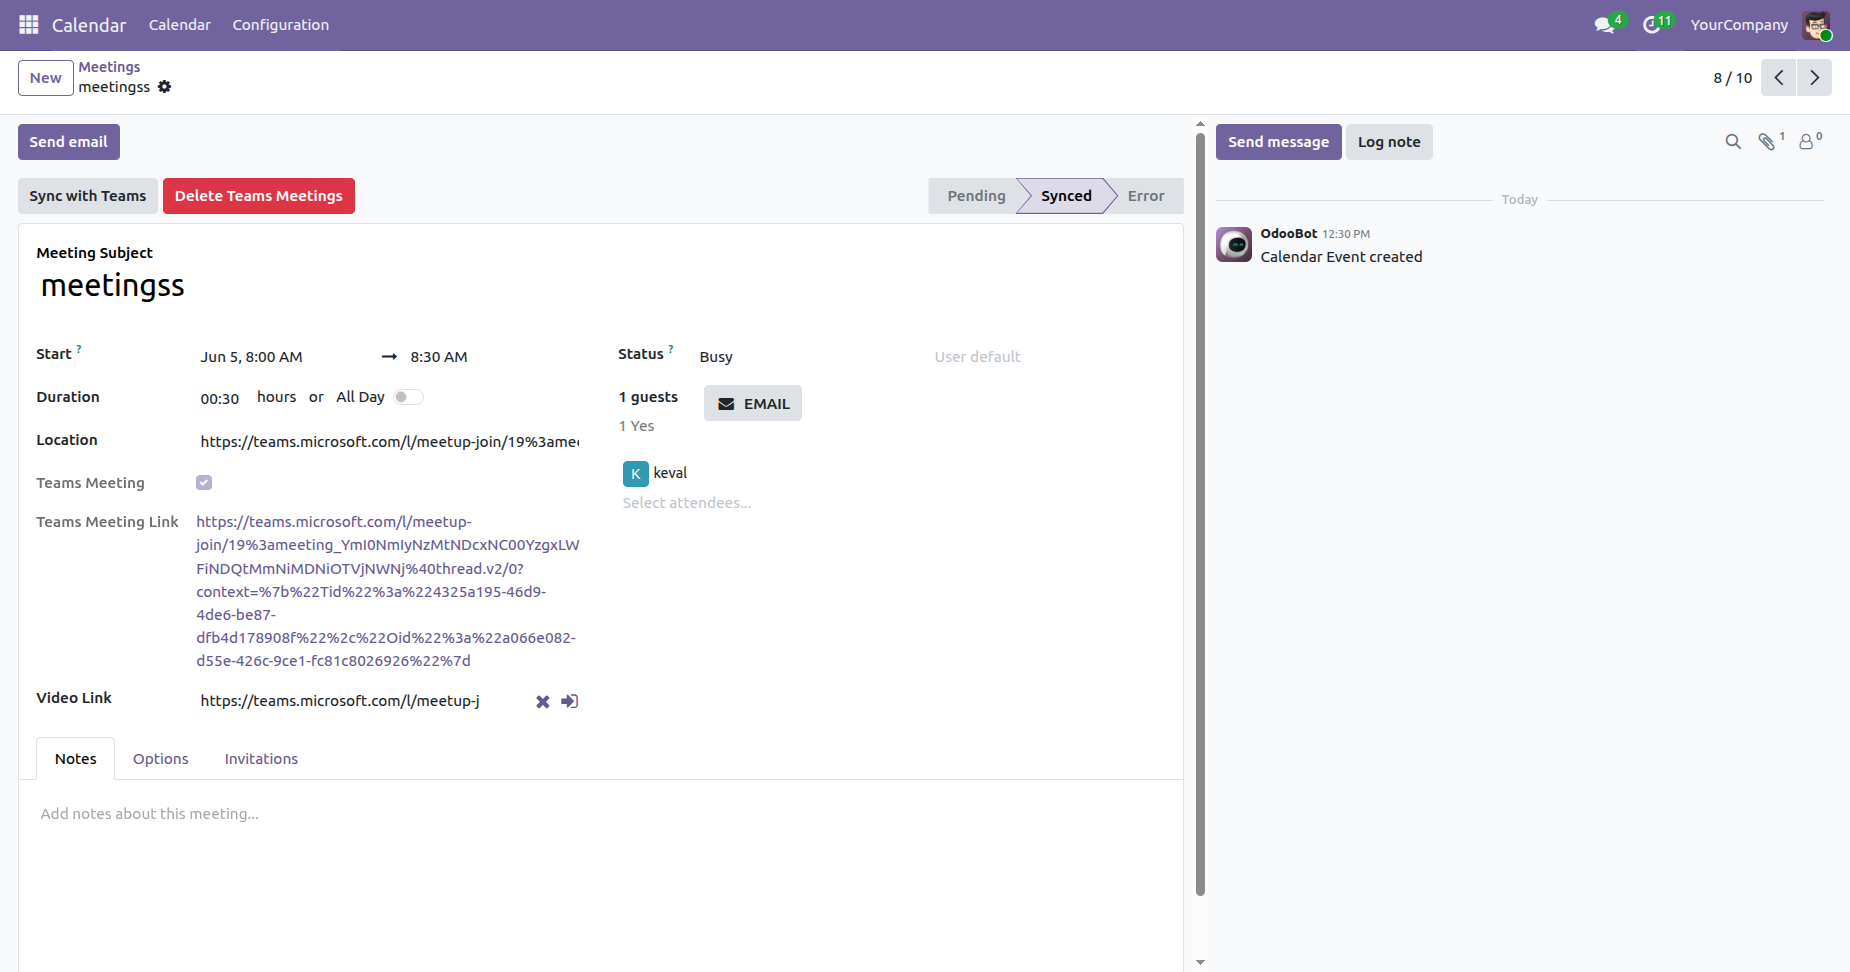Click Send message in chatter

1279,142
